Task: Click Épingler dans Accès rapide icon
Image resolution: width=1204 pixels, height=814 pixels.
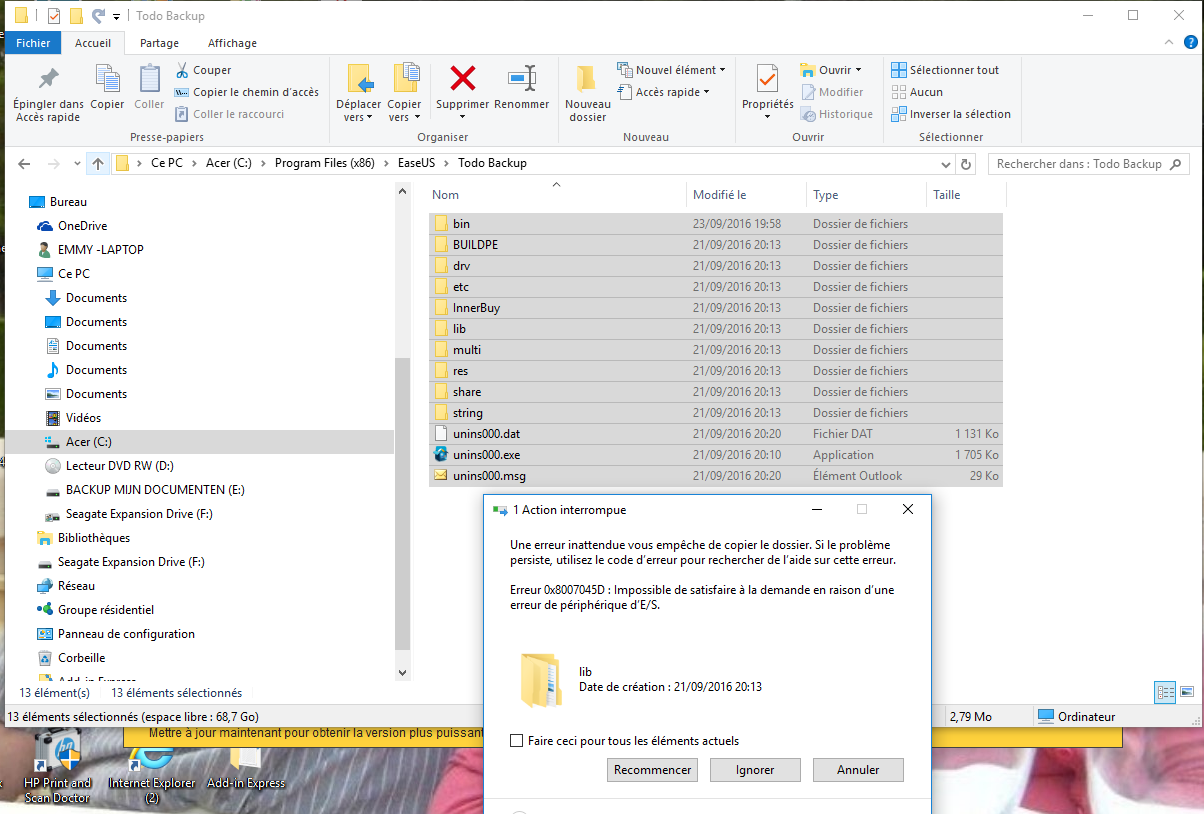Action: click(48, 79)
